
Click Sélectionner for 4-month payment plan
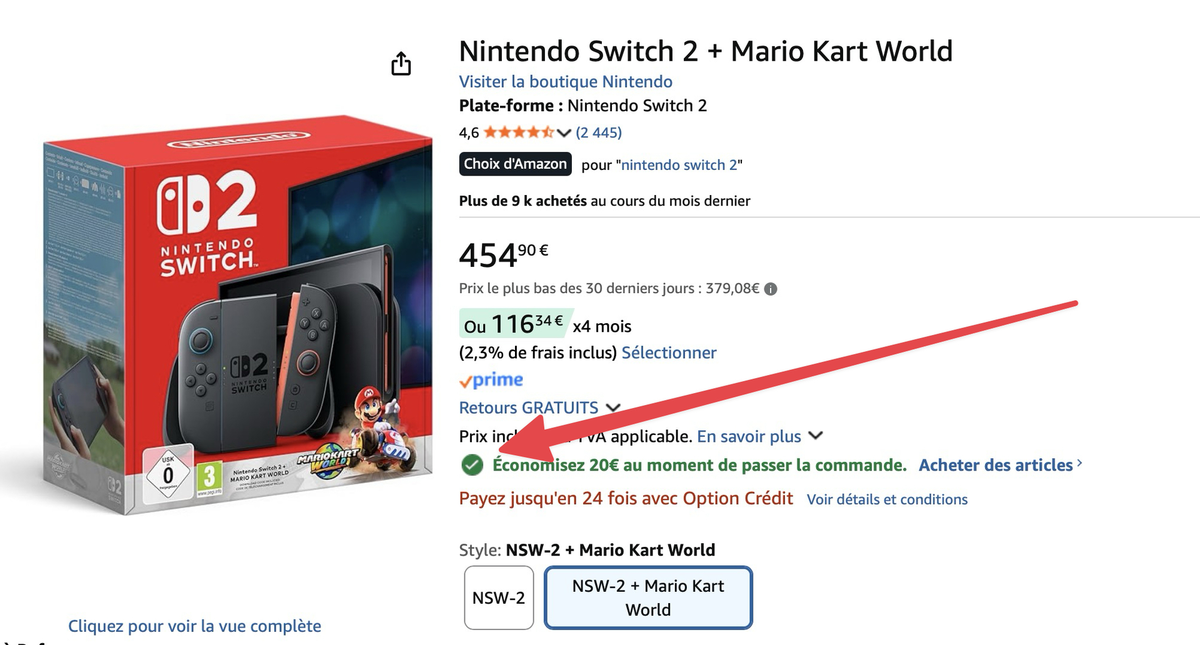point(668,352)
